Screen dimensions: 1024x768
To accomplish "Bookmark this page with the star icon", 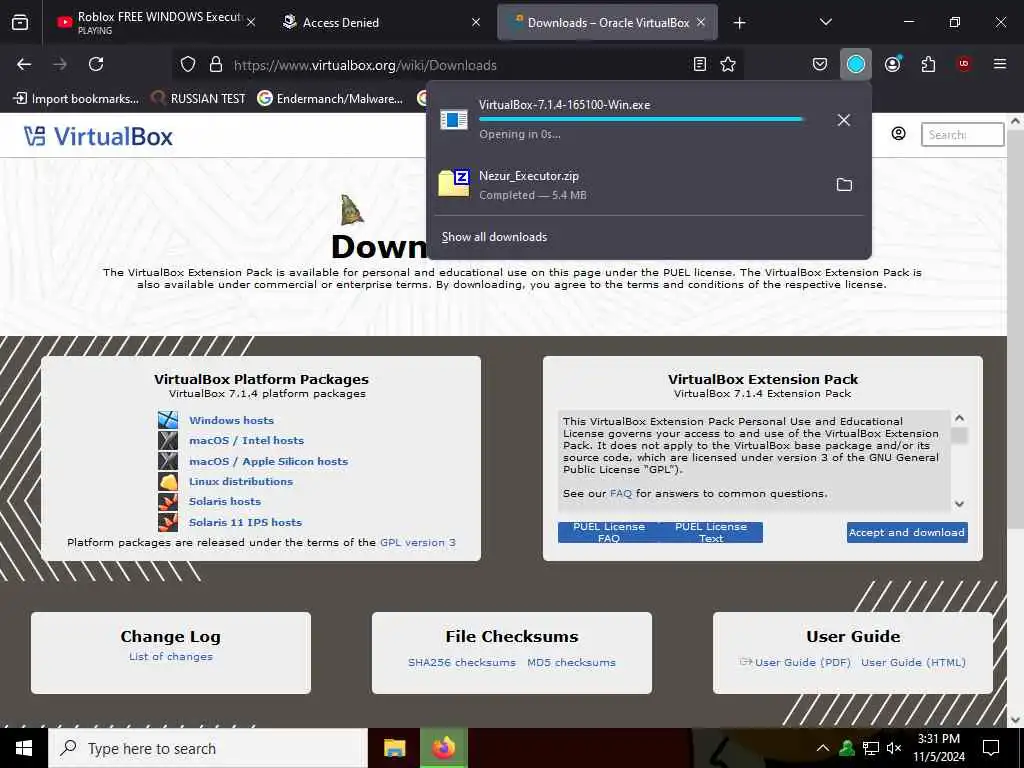I will (728, 64).
